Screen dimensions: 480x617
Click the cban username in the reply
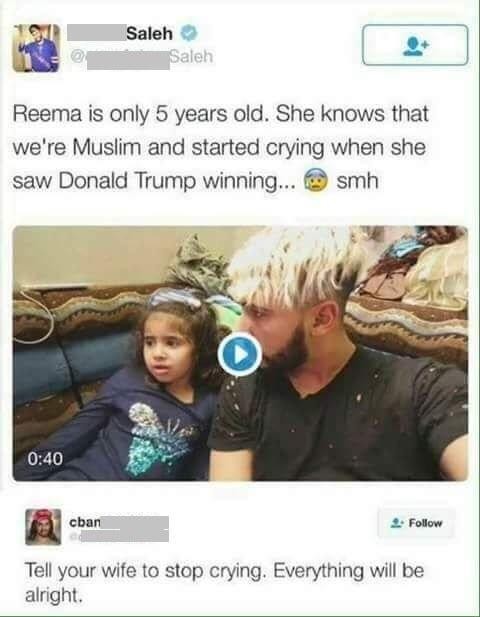point(84,522)
